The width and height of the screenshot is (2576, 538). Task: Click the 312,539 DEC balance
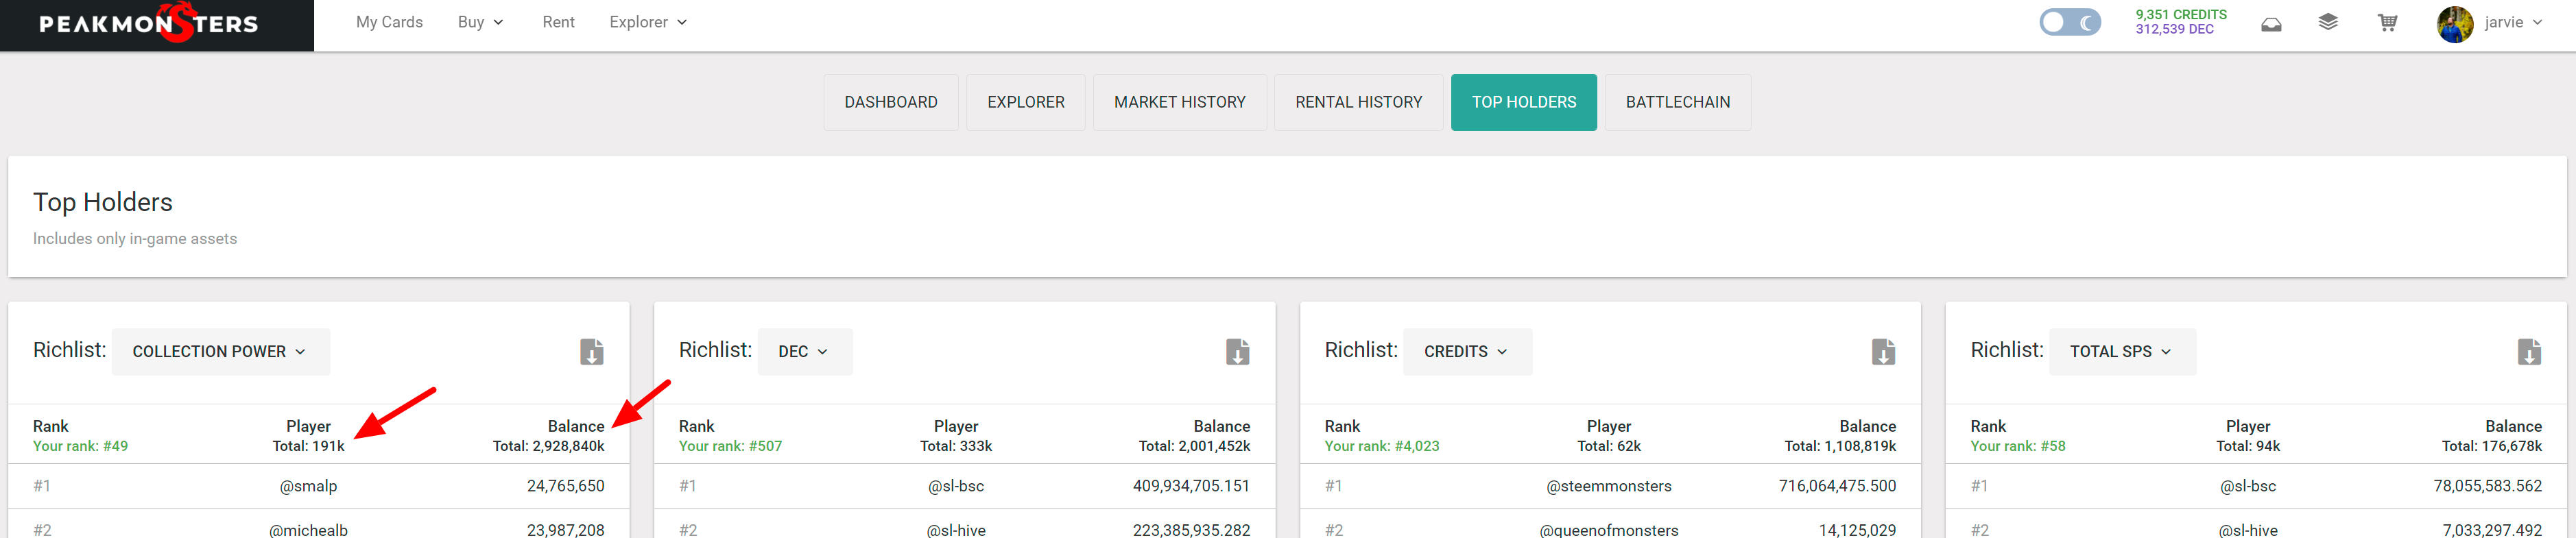click(2174, 30)
